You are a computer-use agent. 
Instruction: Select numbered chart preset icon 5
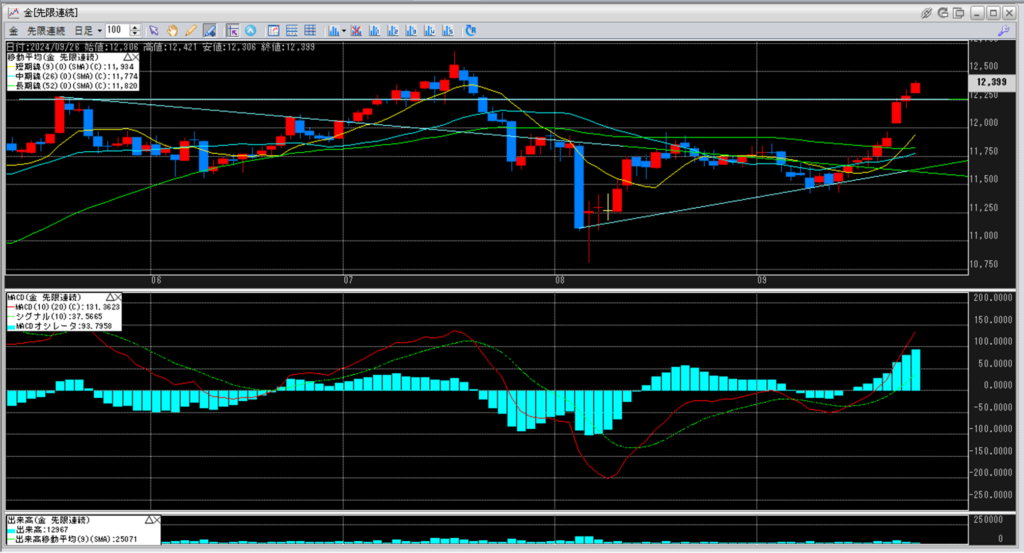click(447, 31)
